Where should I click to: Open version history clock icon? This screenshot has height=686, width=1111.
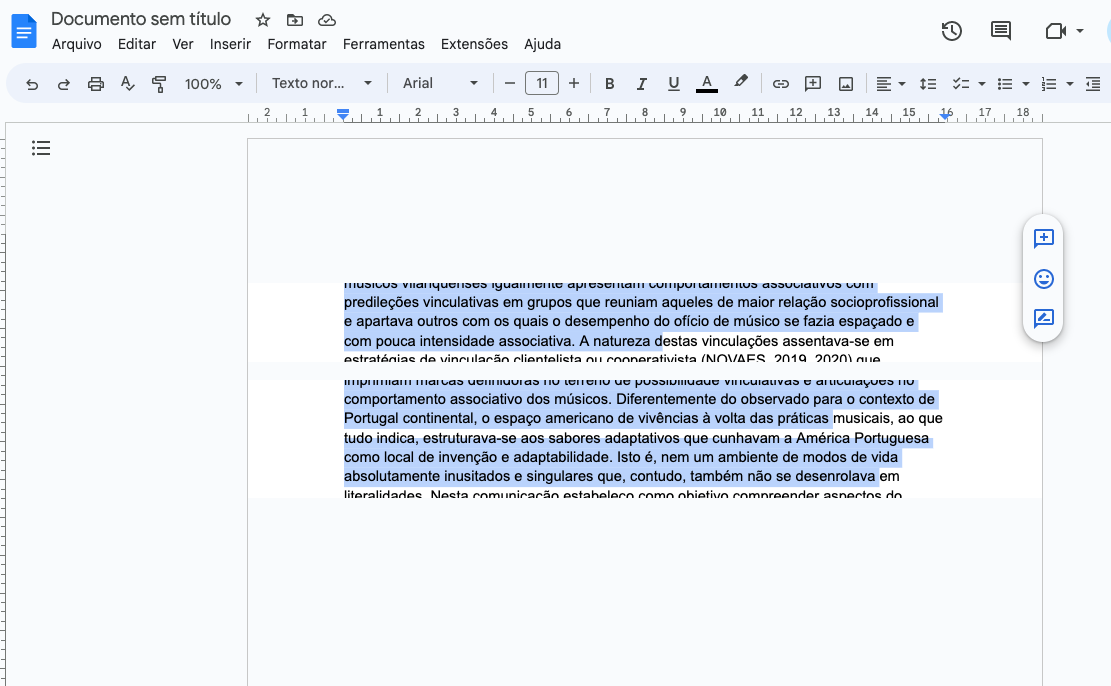tap(952, 31)
